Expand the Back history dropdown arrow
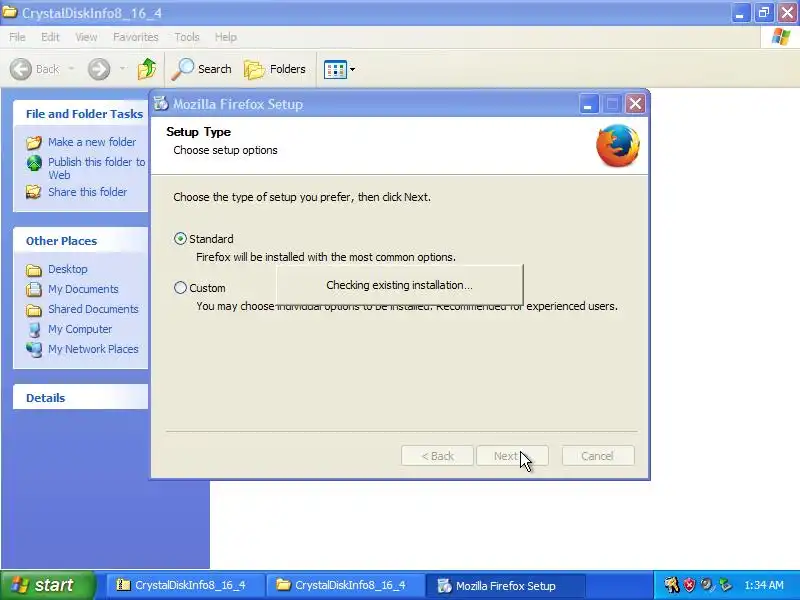This screenshot has height=600, width=800. 71,69
